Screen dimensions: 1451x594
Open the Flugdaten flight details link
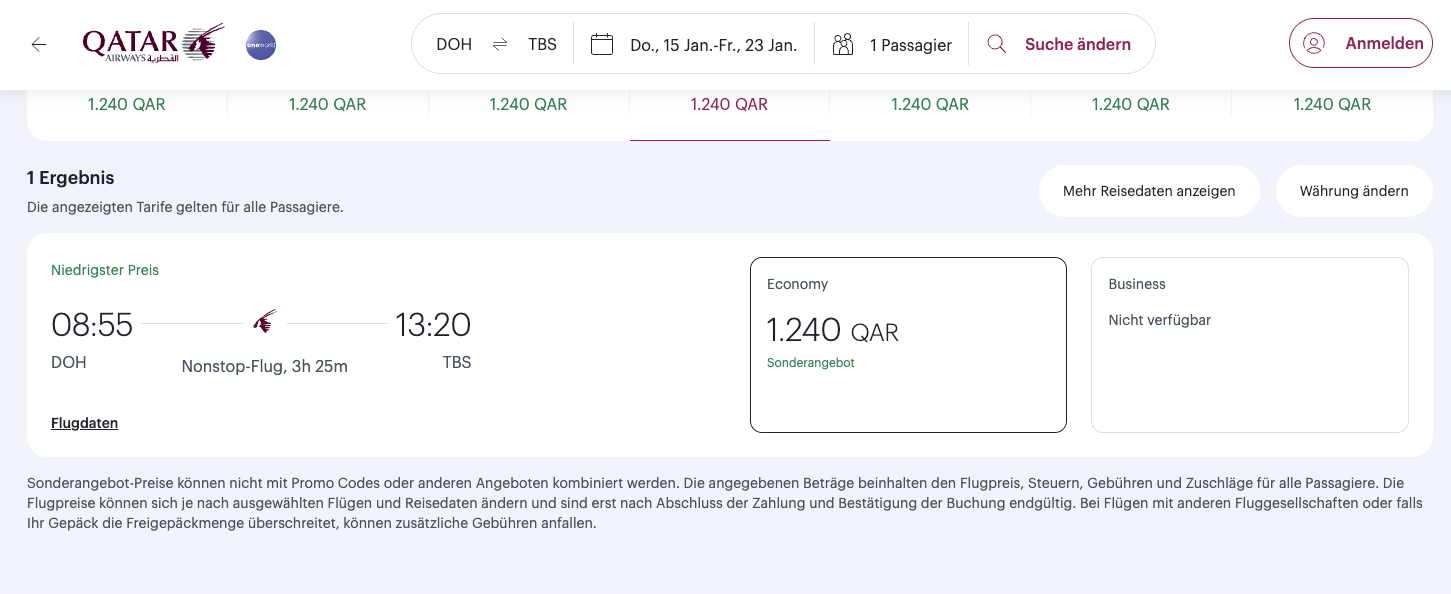coord(85,423)
